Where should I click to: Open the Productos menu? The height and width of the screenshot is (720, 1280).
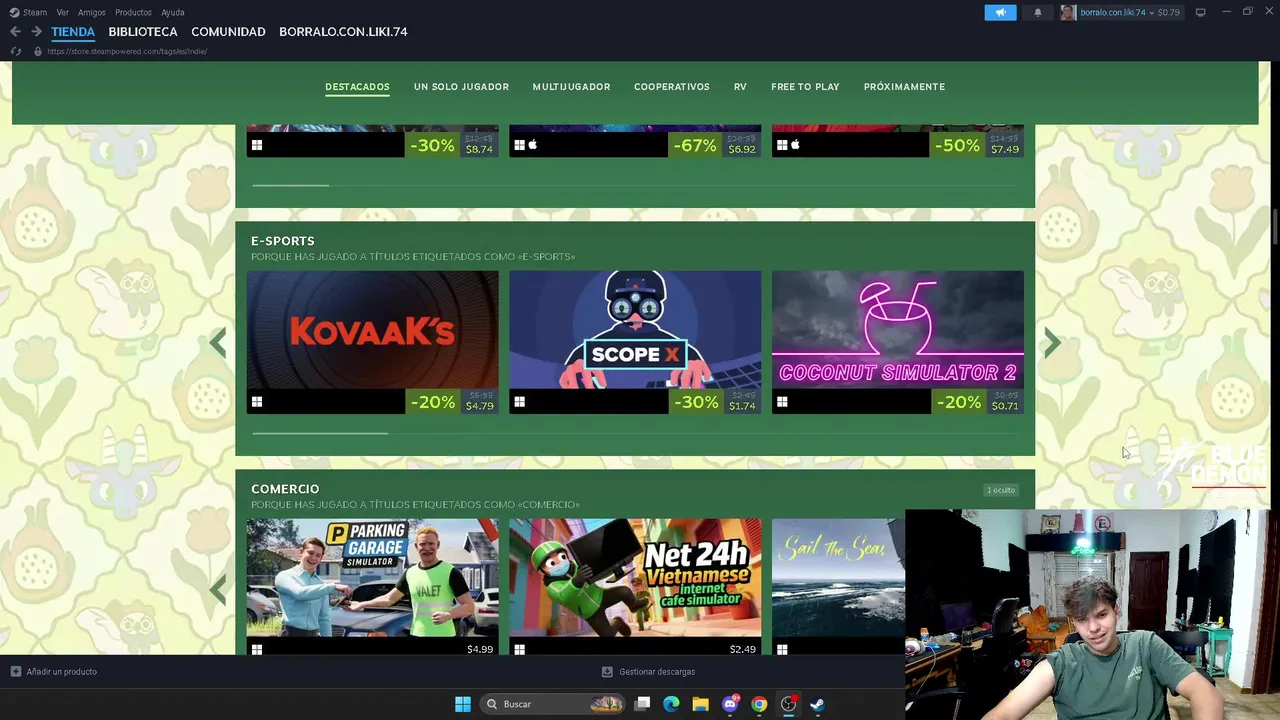133,12
